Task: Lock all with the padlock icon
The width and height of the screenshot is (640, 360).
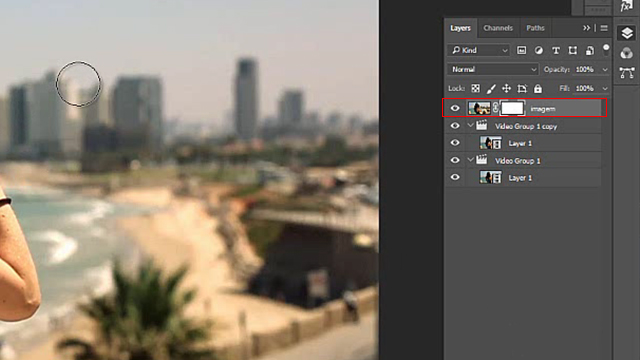Action: tap(538, 89)
